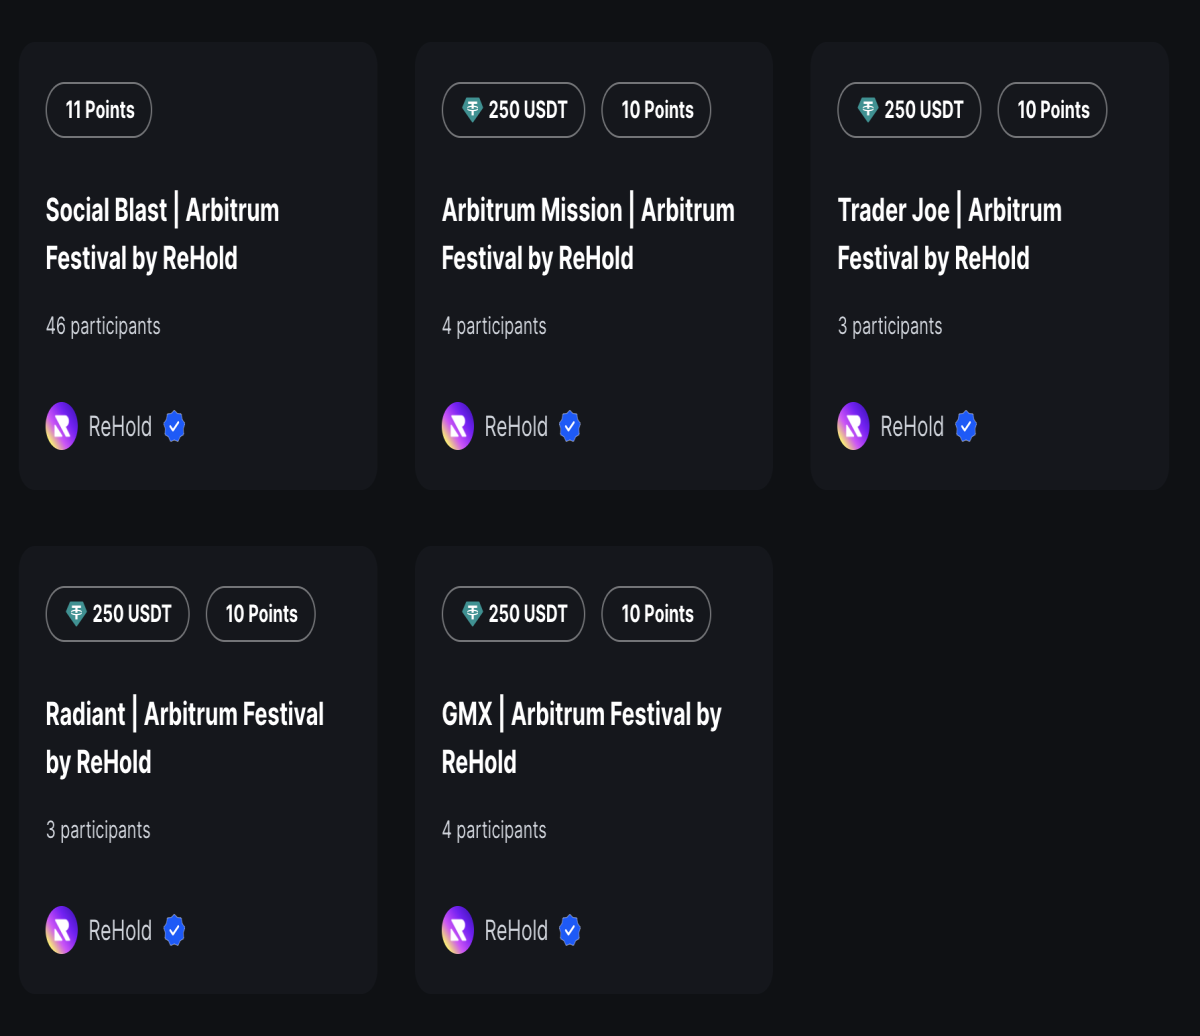Click Tether icon in Trader Joe reward badge
The image size is (1200, 1036).
click(x=869, y=110)
